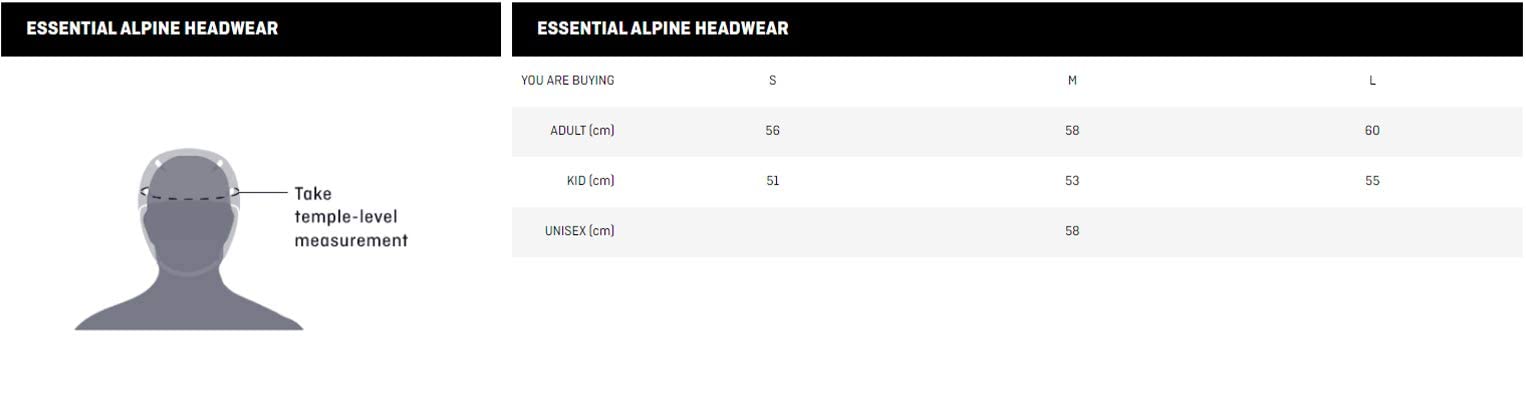Click the dashed measurement line on the head
Image resolution: width=1526 pixels, height=411 pixels.
coord(188,198)
